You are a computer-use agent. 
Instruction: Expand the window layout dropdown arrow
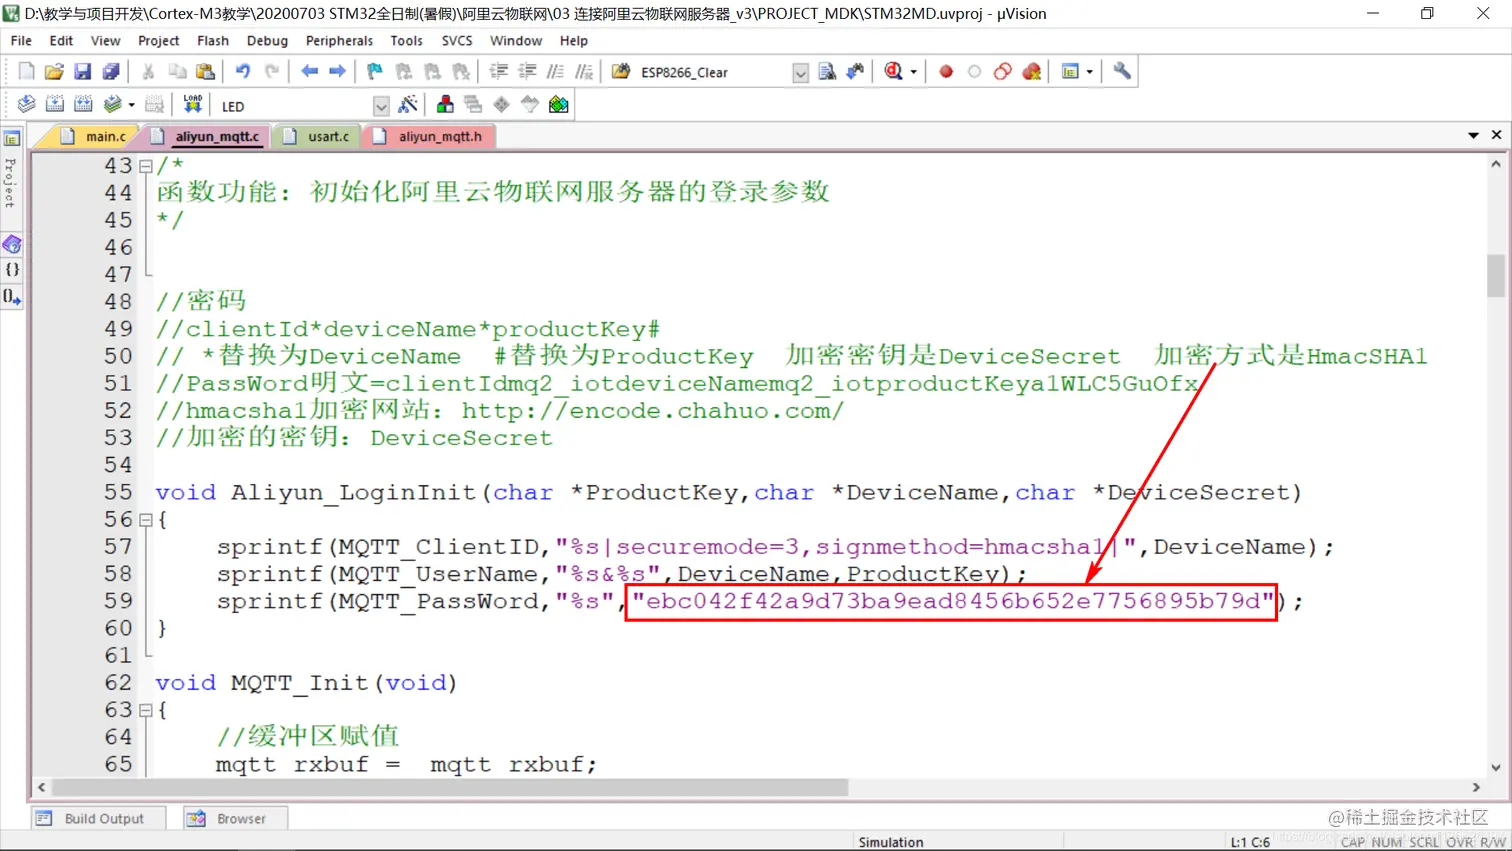pyautogui.click(x=1089, y=72)
